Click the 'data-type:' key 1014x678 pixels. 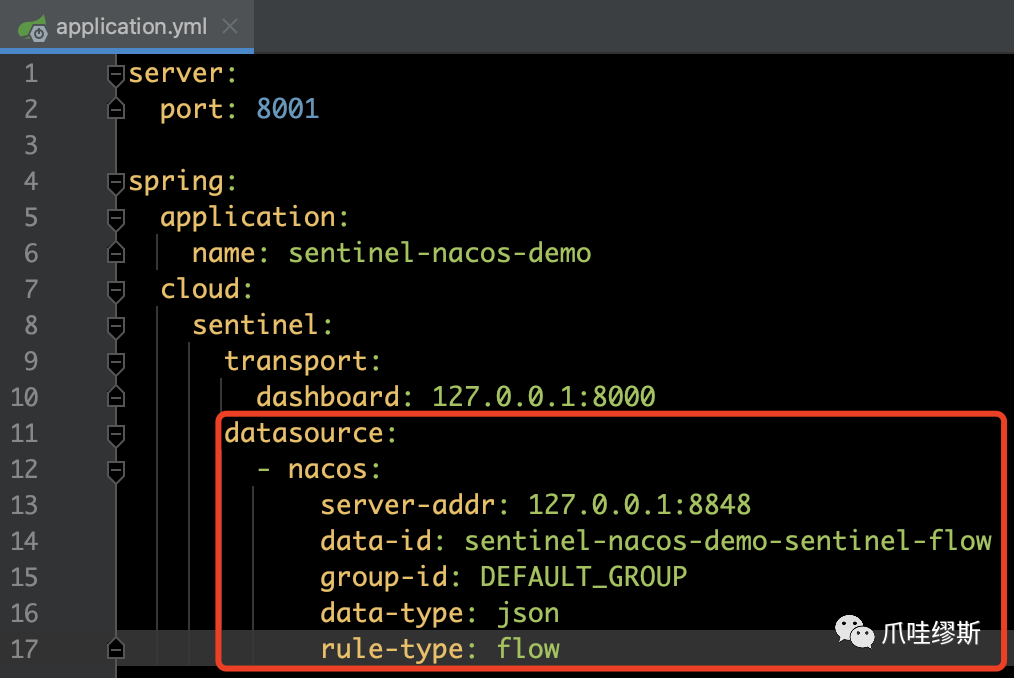[x=398, y=614]
